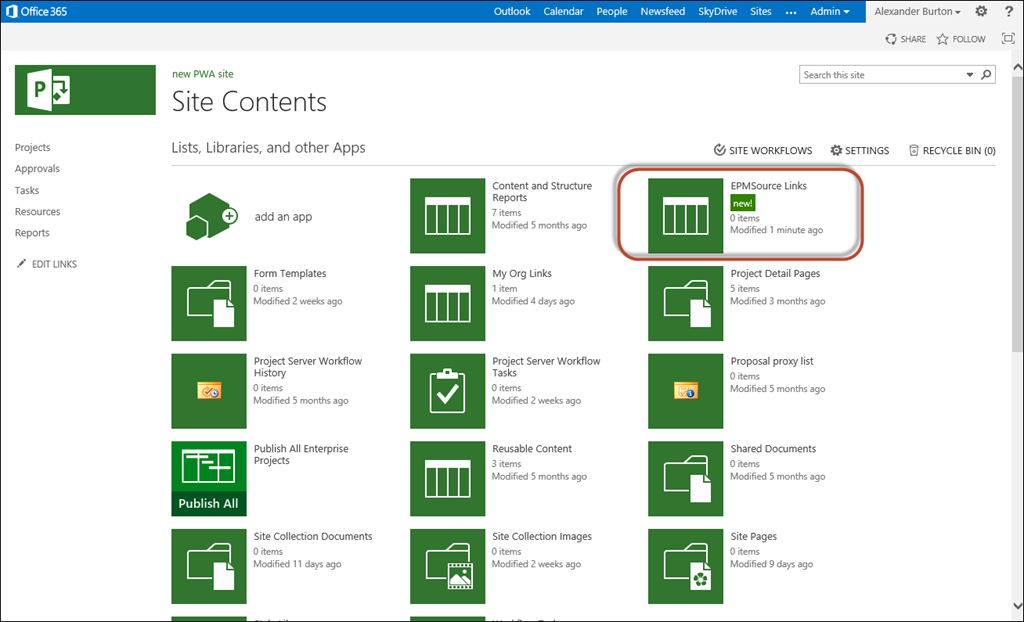Open the EPMSource Links list tile icon
The width and height of the screenshot is (1024, 622).
tap(685, 216)
